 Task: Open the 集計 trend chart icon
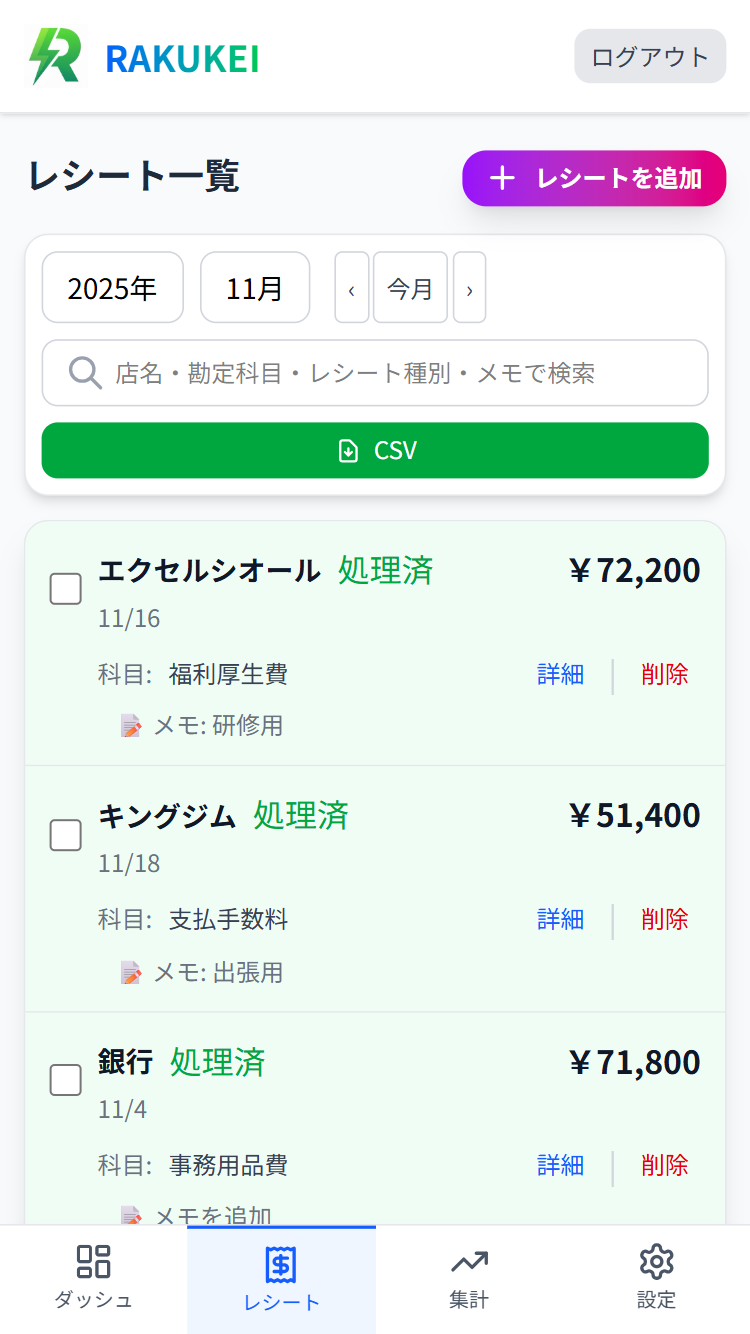point(469,1263)
